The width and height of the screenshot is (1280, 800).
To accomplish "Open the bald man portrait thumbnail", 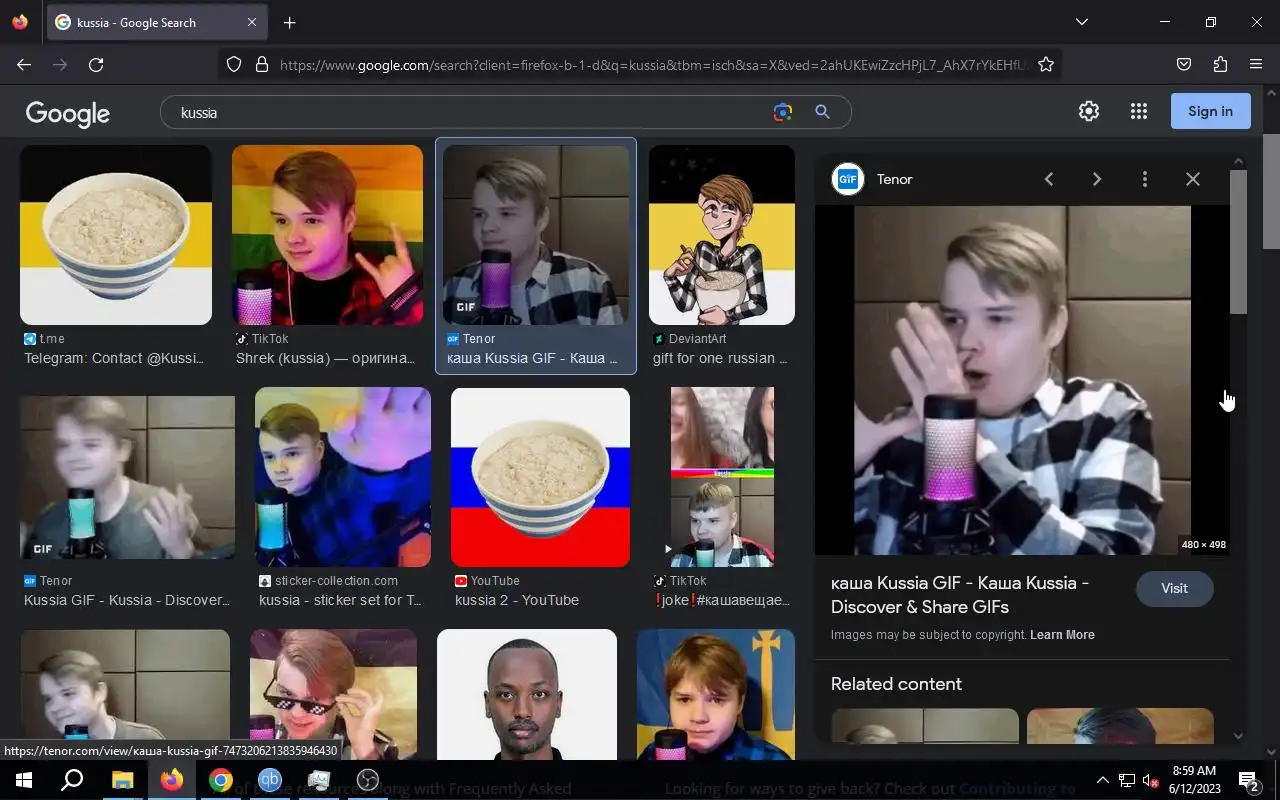I will [x=527, y=694].
